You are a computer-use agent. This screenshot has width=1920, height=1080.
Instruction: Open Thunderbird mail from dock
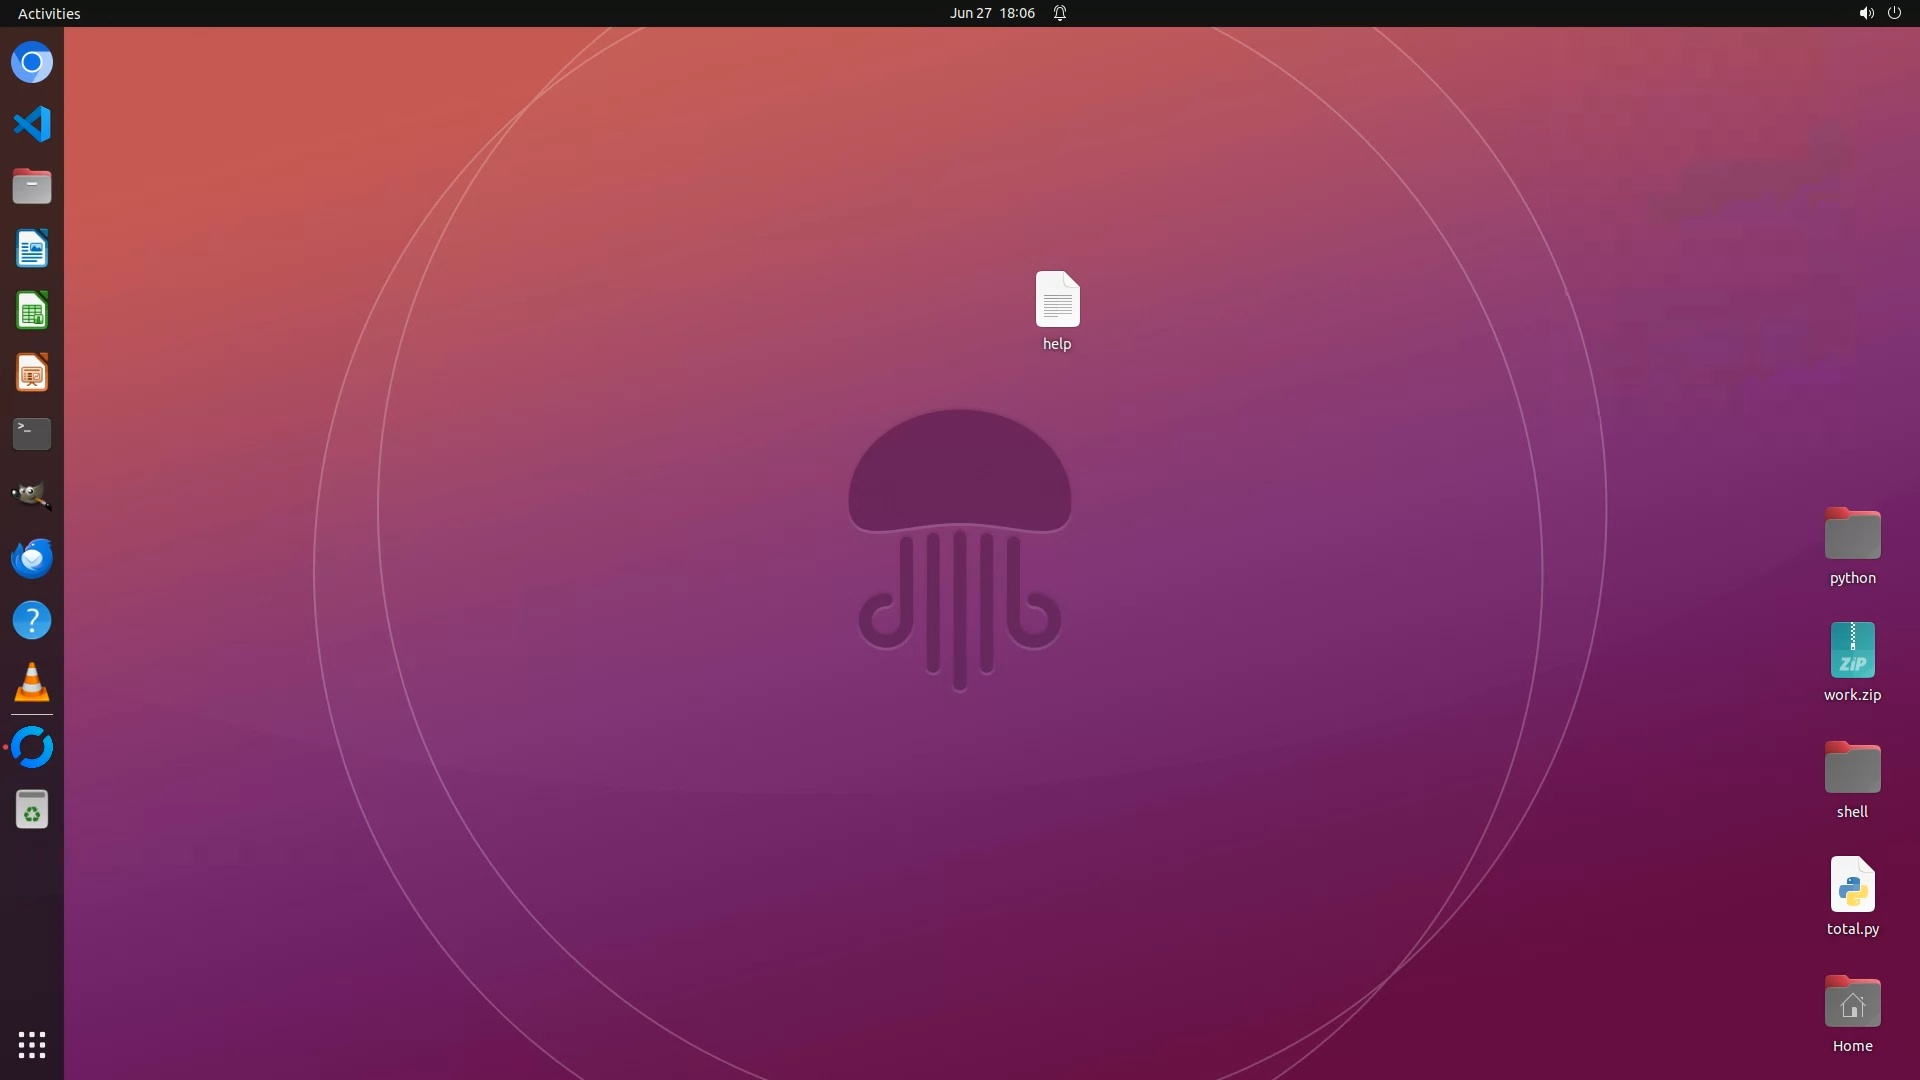coord(32,558)
